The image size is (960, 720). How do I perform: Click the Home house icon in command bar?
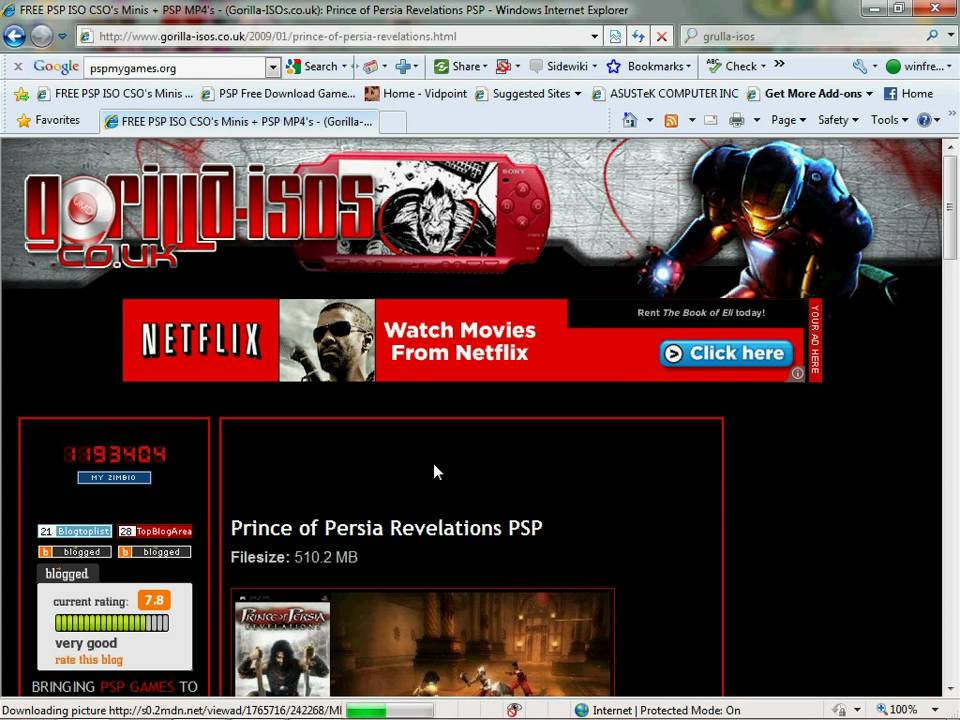pos(629,120)
